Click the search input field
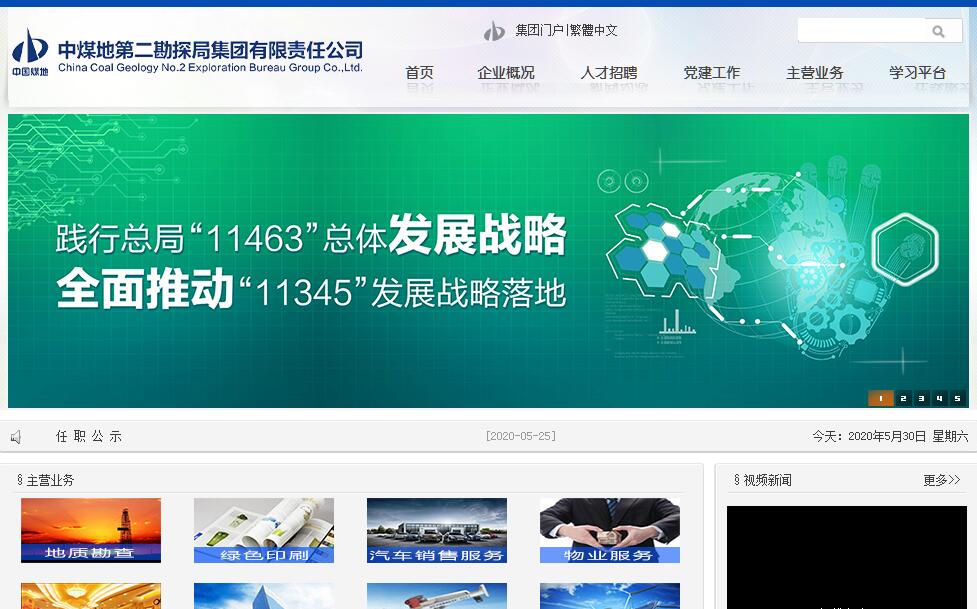Viewport: 977px width, 609px height. pos(860,31)
